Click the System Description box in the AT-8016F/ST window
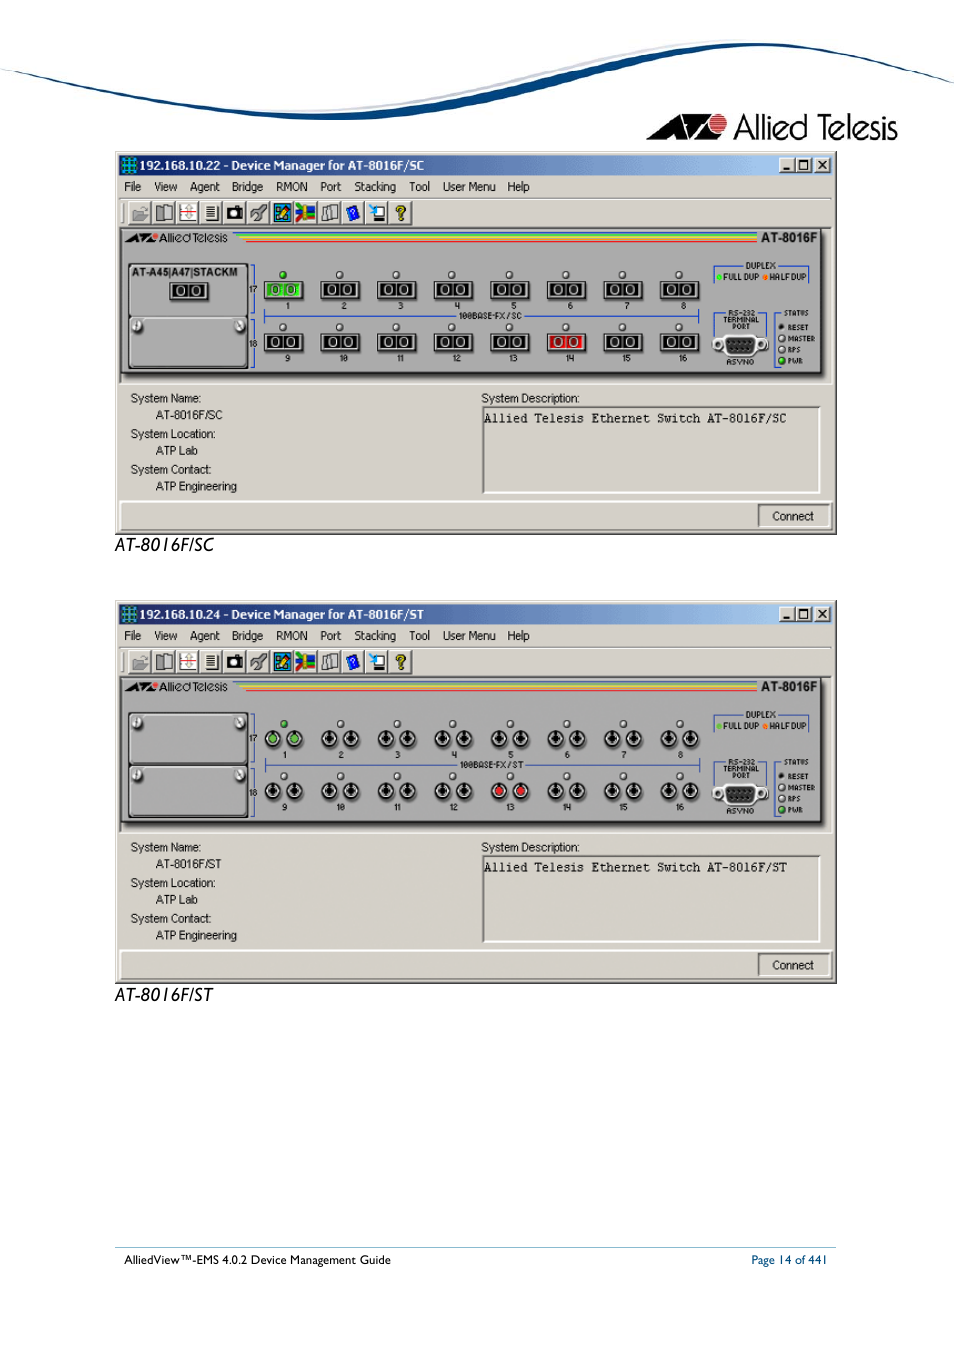The image size is (954, 1351). coord(651,898)
